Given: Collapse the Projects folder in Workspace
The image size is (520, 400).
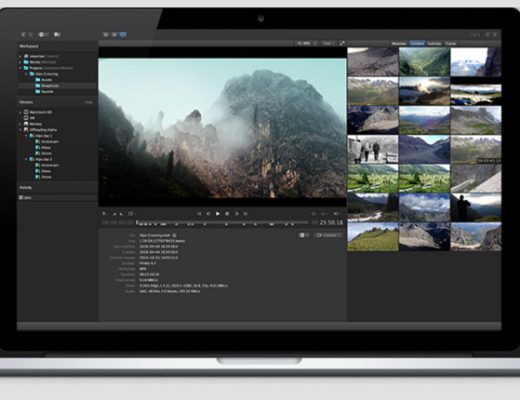Looking at the screenshot, I should [20, 68].
